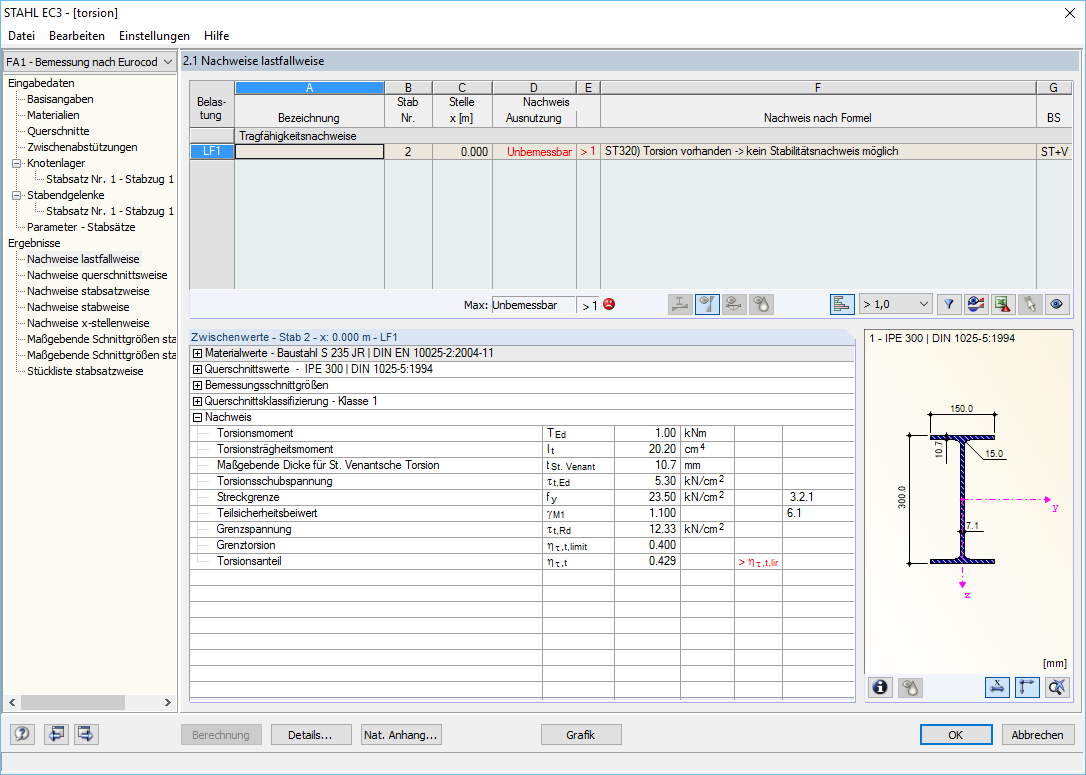Select Nachweise querschnittsweise in the navigator

97,275
